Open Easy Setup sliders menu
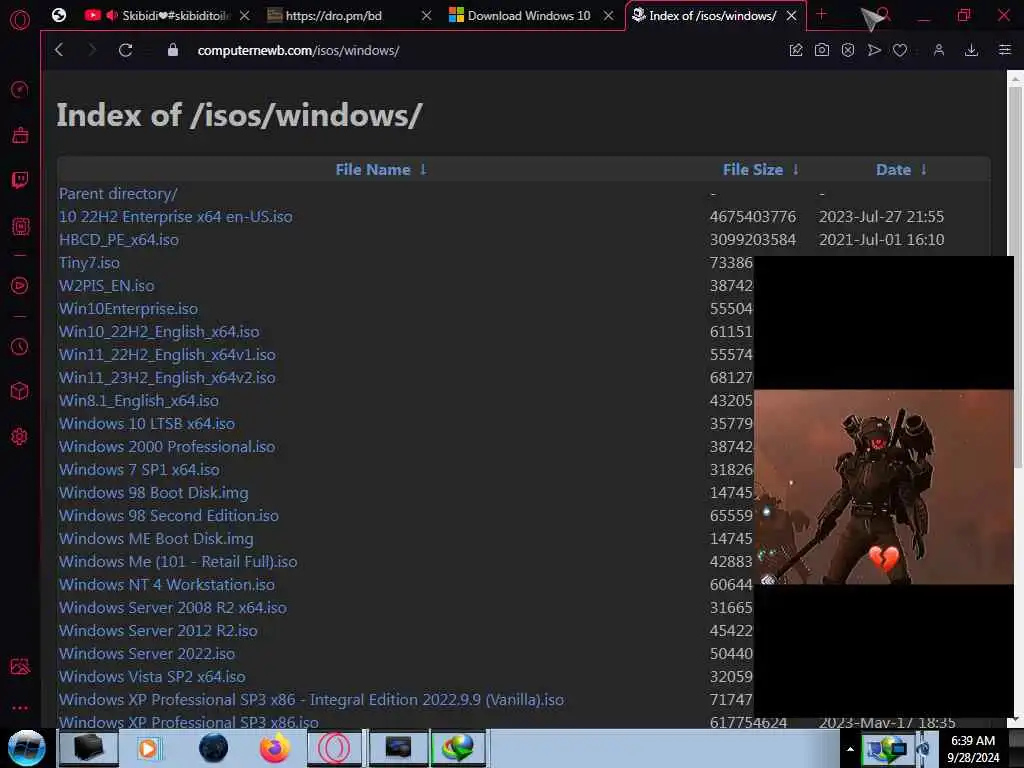This screenshot has width=1024, height=768. [x=1004, y=50]
